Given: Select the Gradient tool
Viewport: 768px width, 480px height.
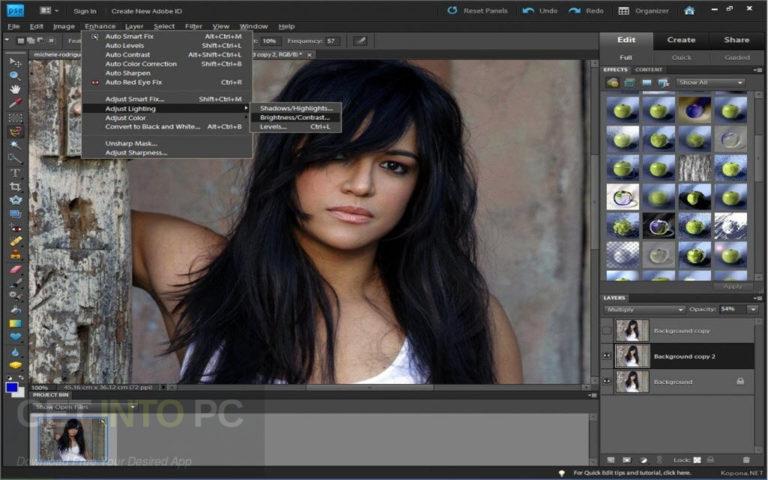Looking at the screenshot, I should point(16,323).
